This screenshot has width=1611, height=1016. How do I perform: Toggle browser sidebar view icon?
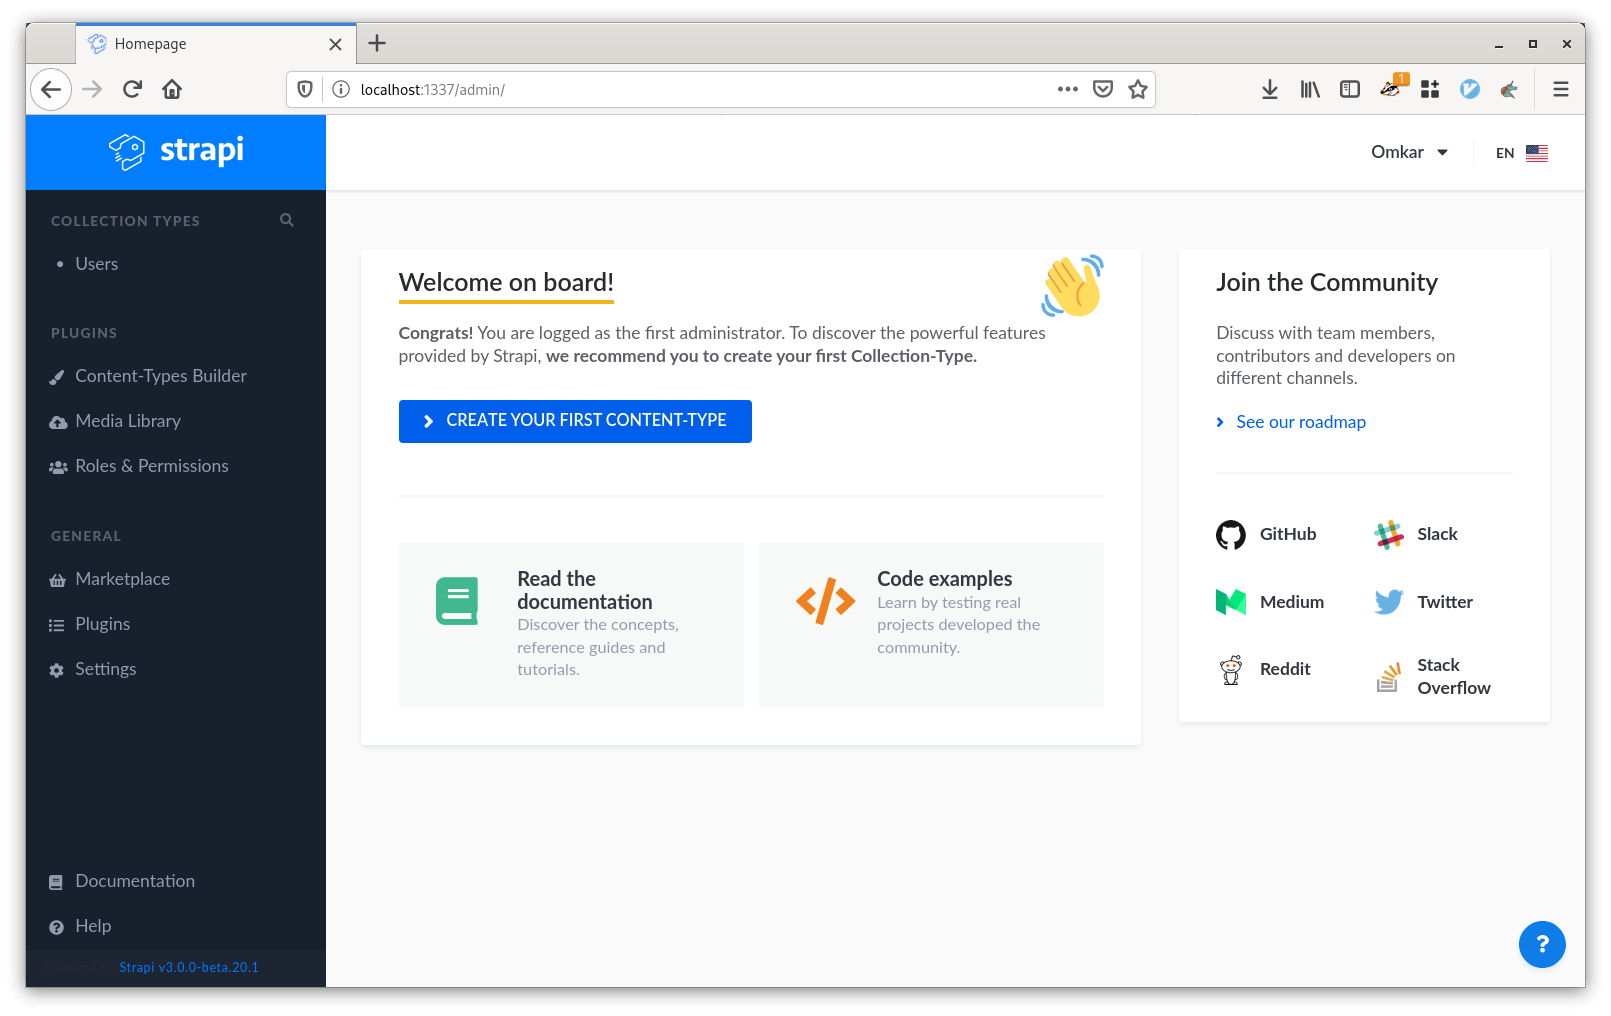coord(1350,89)
